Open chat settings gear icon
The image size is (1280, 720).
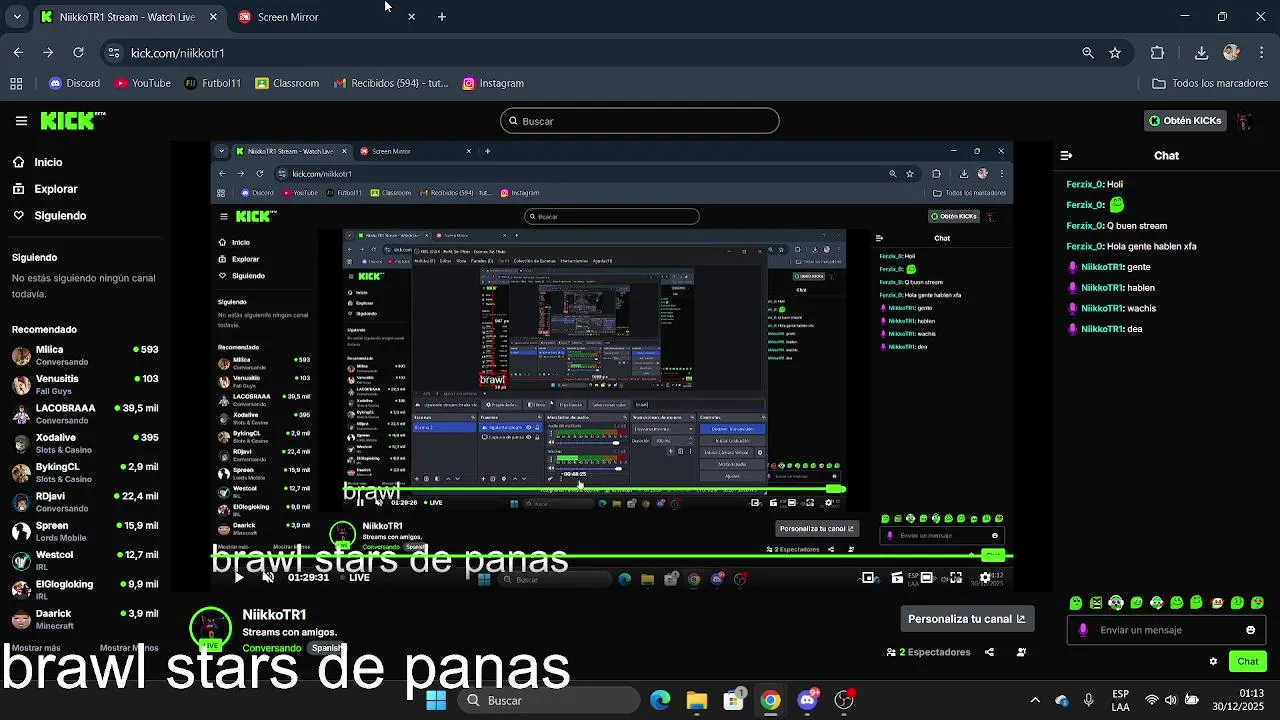[1213, 661]
